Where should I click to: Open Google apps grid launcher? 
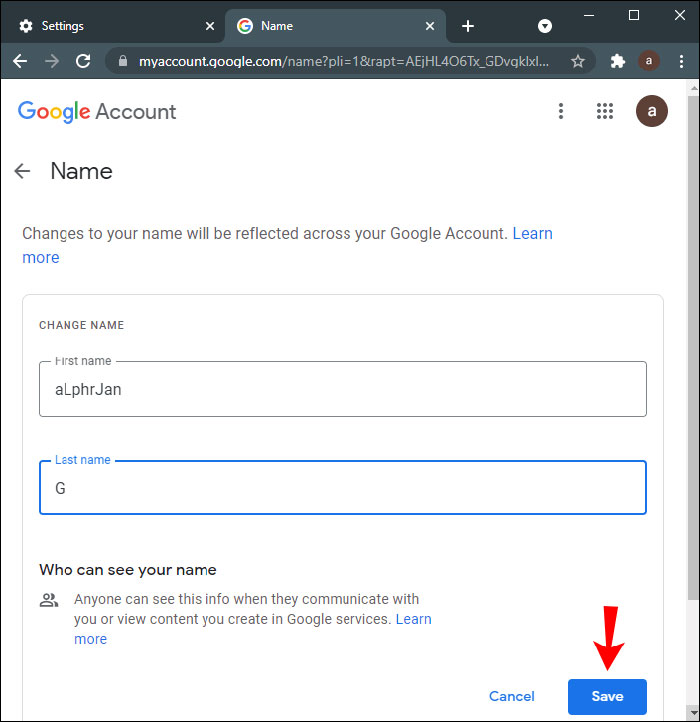point(605,111)
